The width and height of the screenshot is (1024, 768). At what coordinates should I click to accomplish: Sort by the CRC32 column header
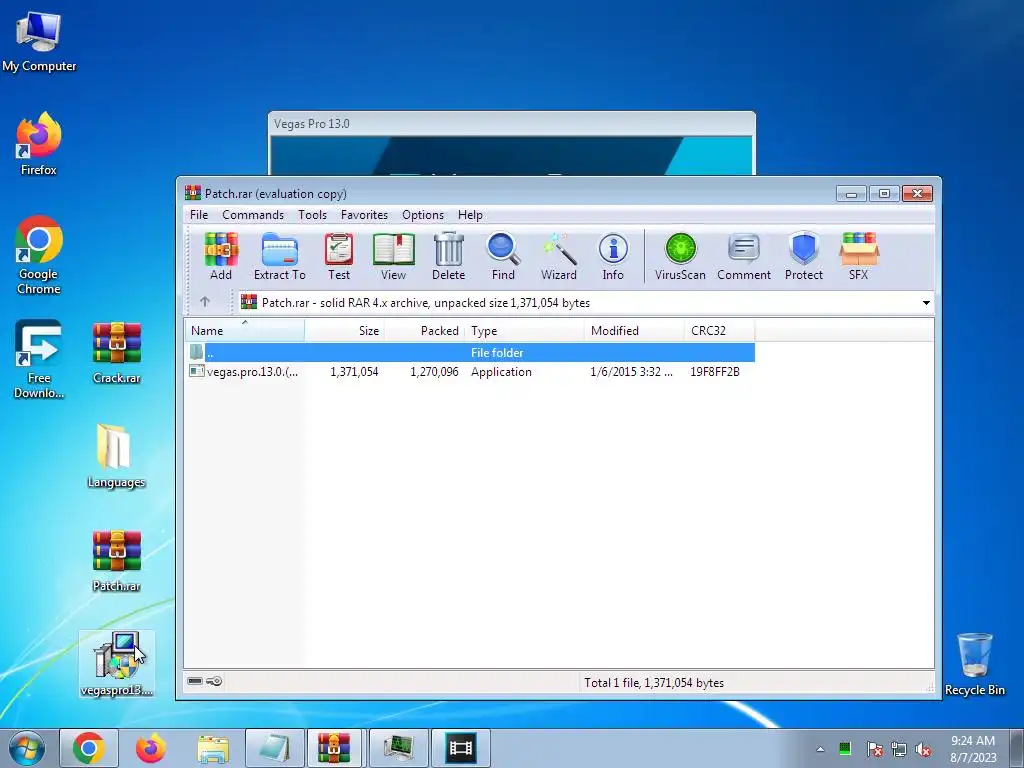click(x=720, y=330)
